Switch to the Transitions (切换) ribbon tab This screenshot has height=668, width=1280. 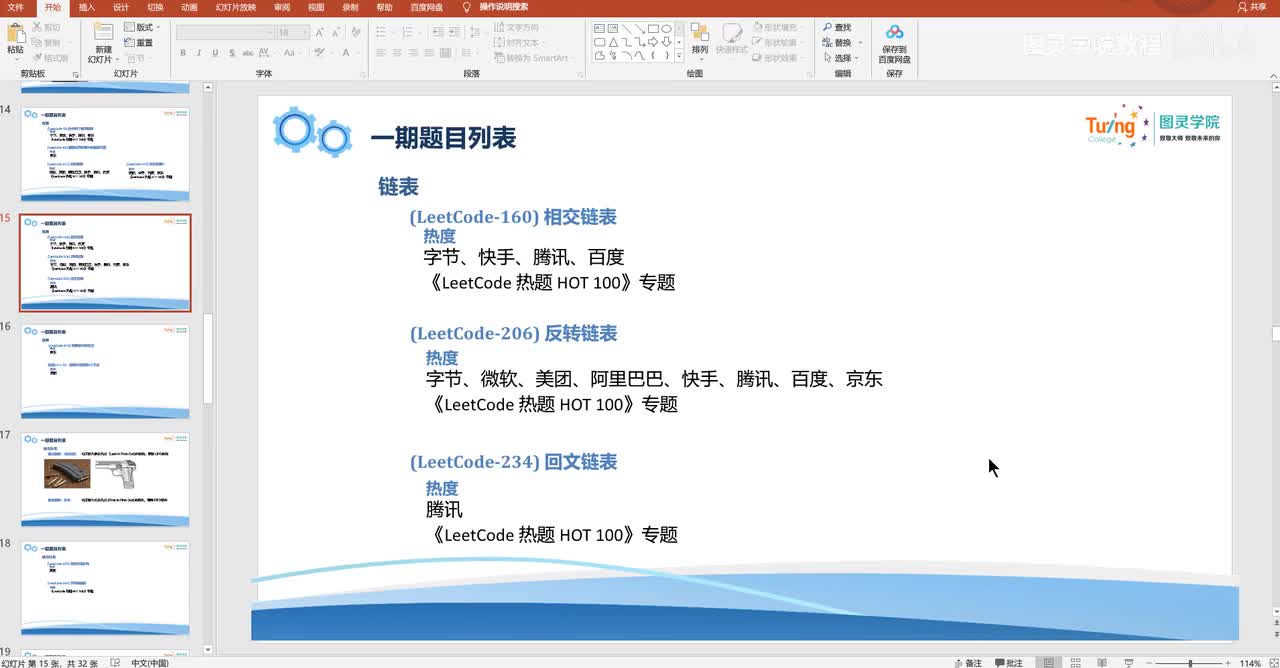[x=155, y=7]
